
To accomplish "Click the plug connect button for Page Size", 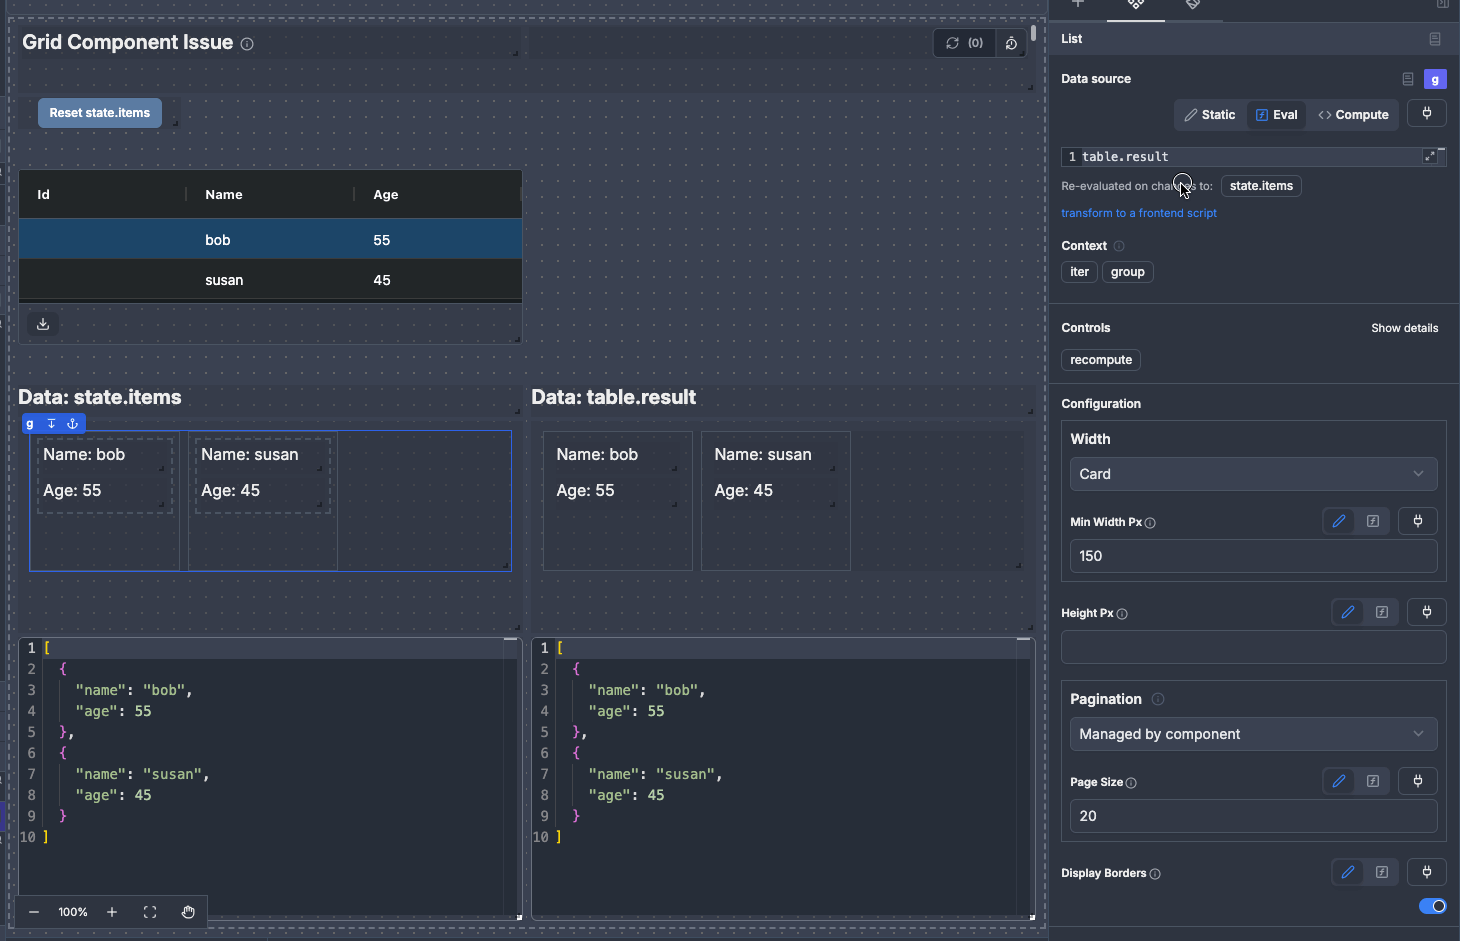I will pyautogui.click(x=1418, y=781).
